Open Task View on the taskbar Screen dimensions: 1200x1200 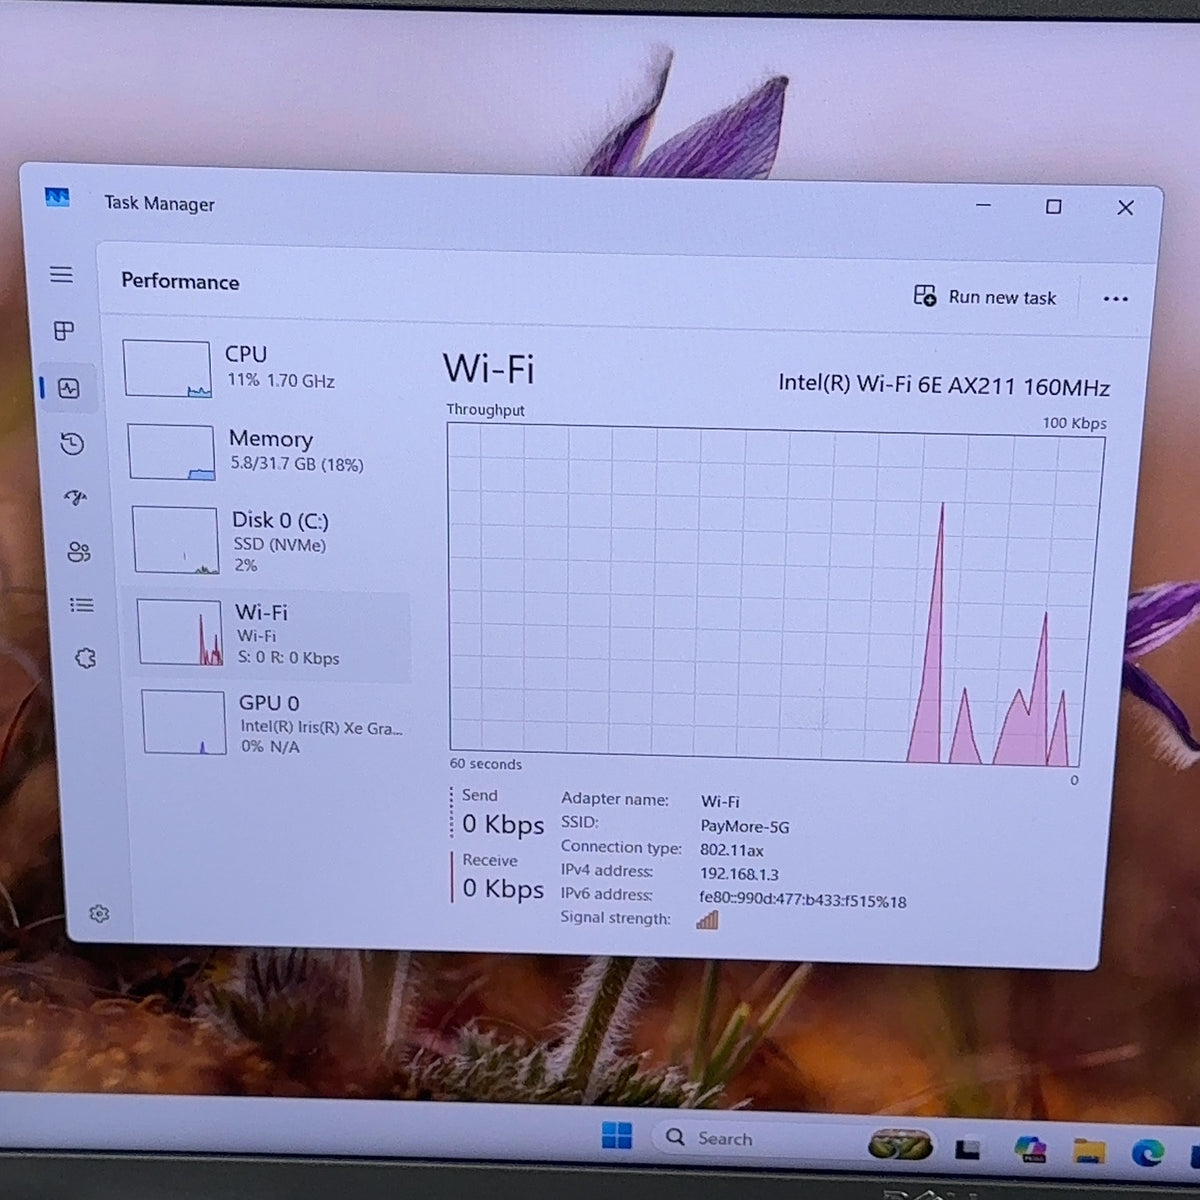[967, 1149]
